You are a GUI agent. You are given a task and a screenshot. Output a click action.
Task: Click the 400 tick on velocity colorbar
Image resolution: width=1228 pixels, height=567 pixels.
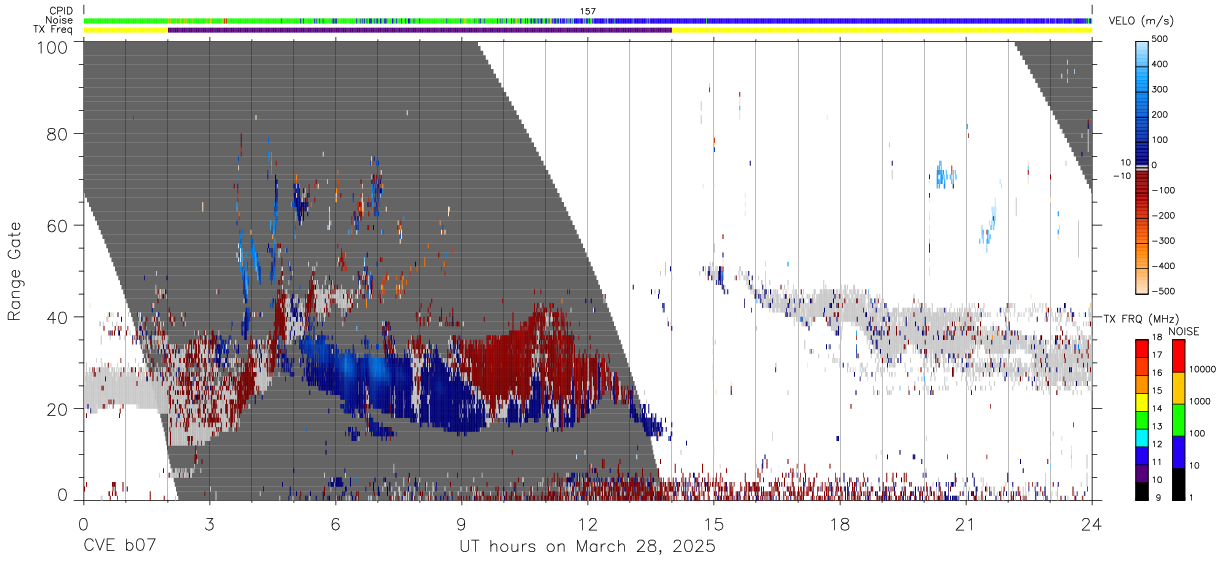pos(1160,64)
